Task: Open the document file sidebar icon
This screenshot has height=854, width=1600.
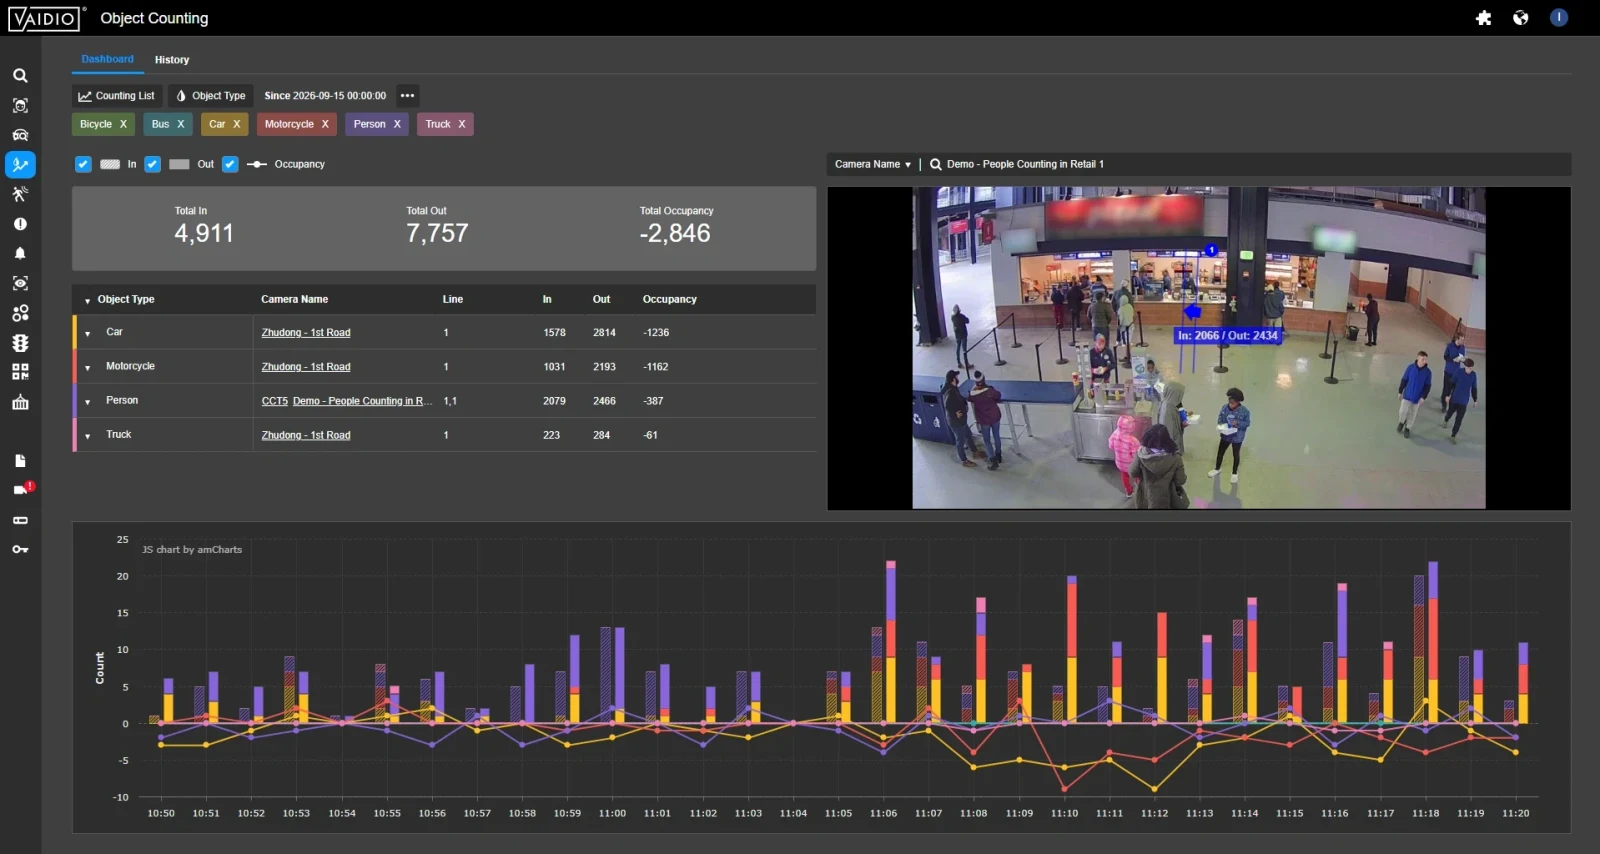Action: point(20,461)
